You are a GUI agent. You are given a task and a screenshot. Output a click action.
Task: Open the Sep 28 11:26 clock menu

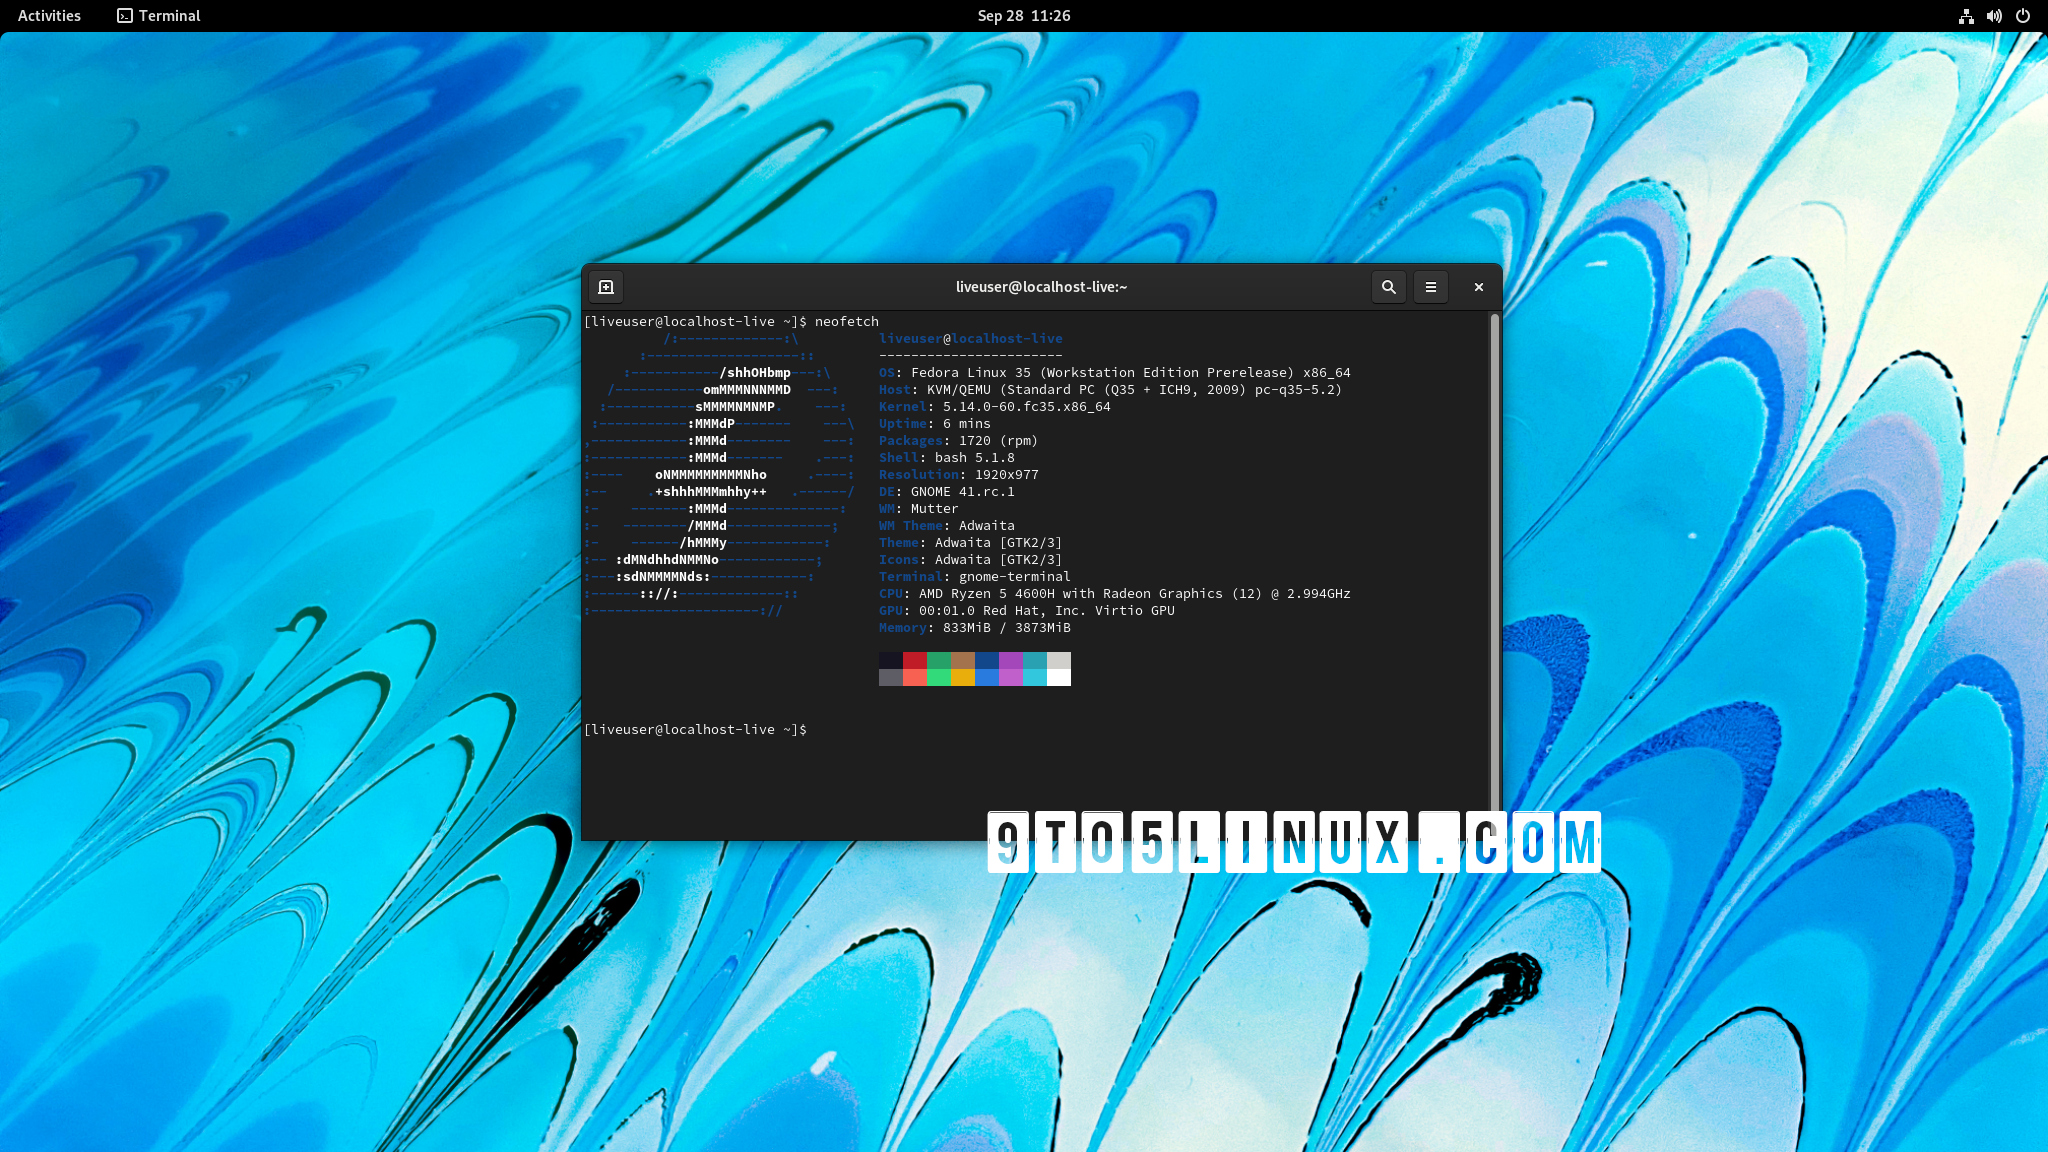click(x=1023, y=16)
